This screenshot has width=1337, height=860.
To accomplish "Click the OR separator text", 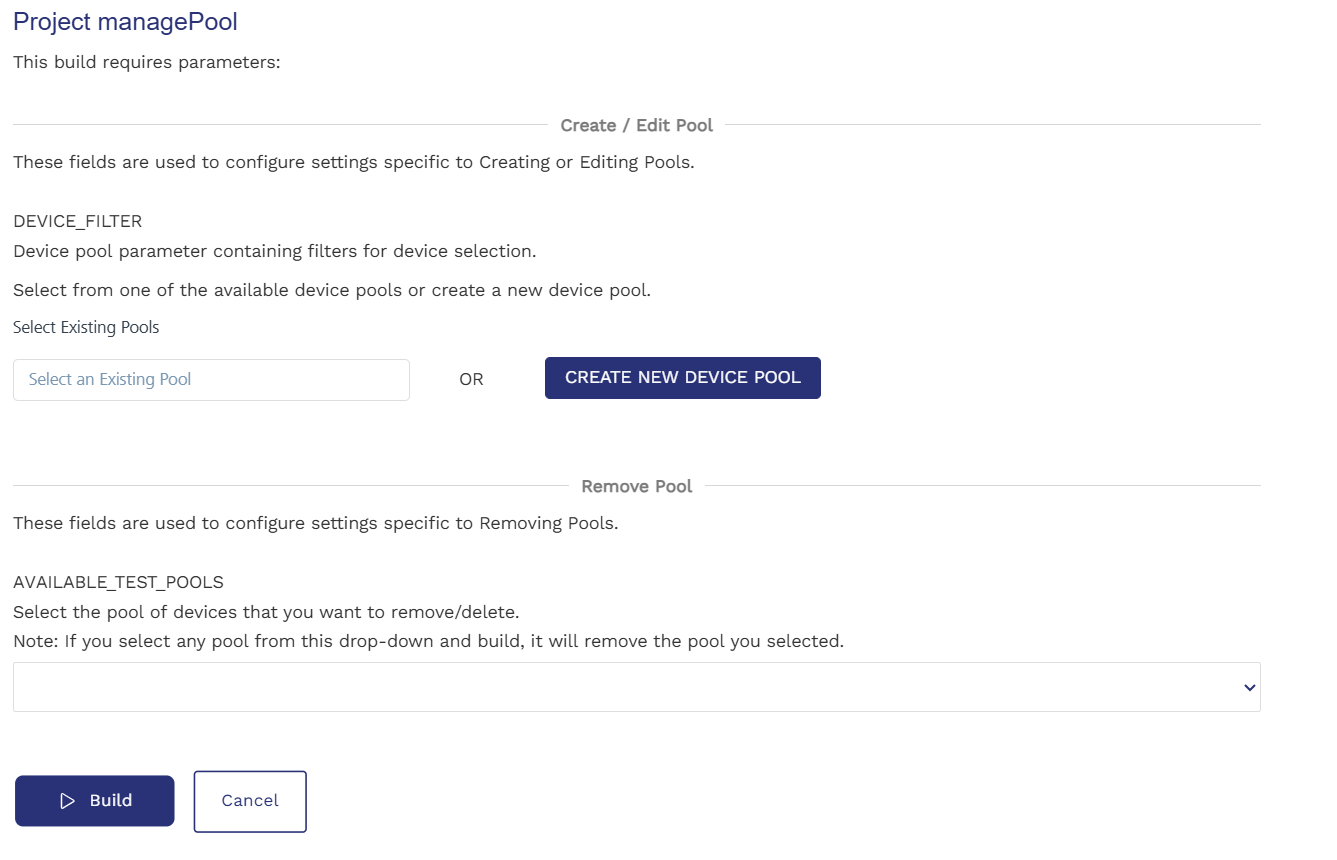I will [x=471, y=380].
